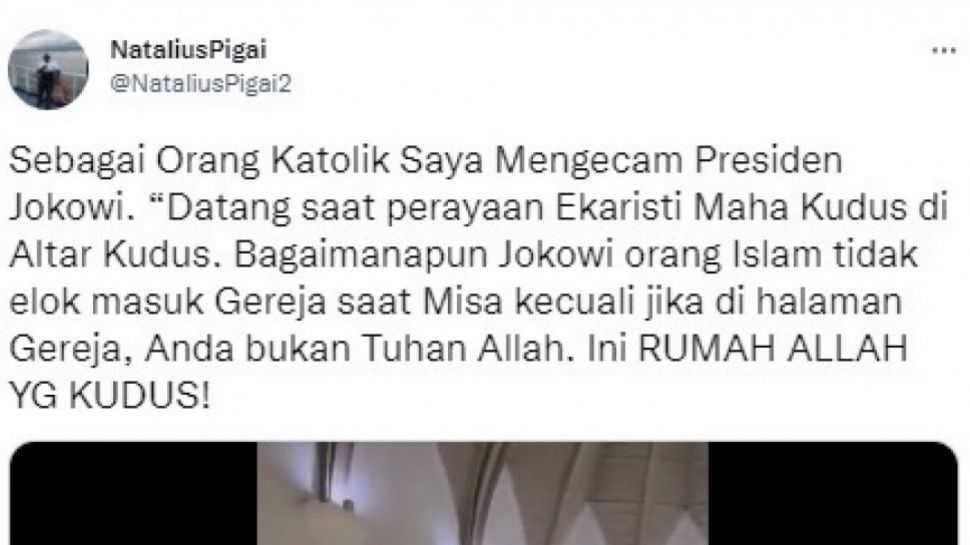Open NataliusPigai profile picture
The image size is (970, 545).
click(x=48, y=69)
